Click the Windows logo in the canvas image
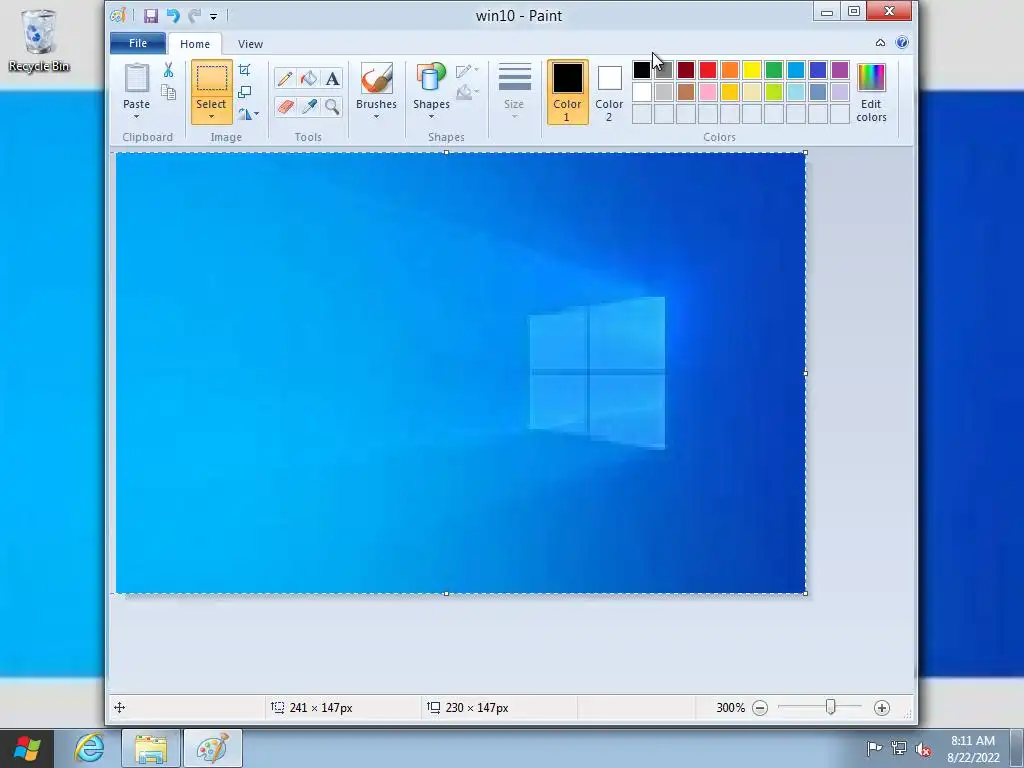1024x768 pixels. point(597,373)
